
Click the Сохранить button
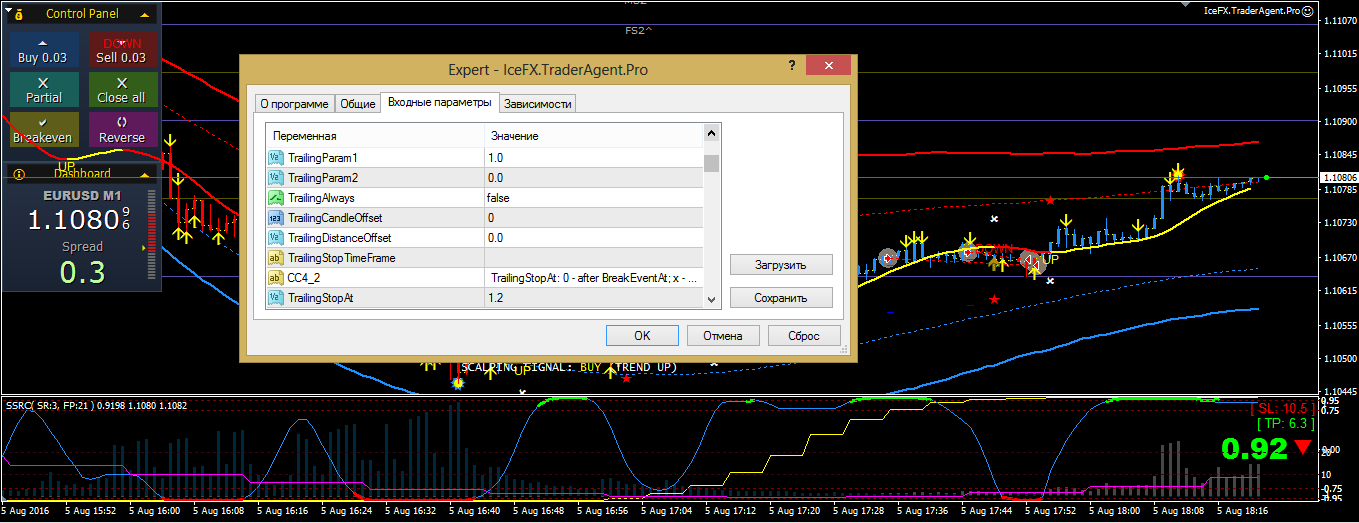781,298
